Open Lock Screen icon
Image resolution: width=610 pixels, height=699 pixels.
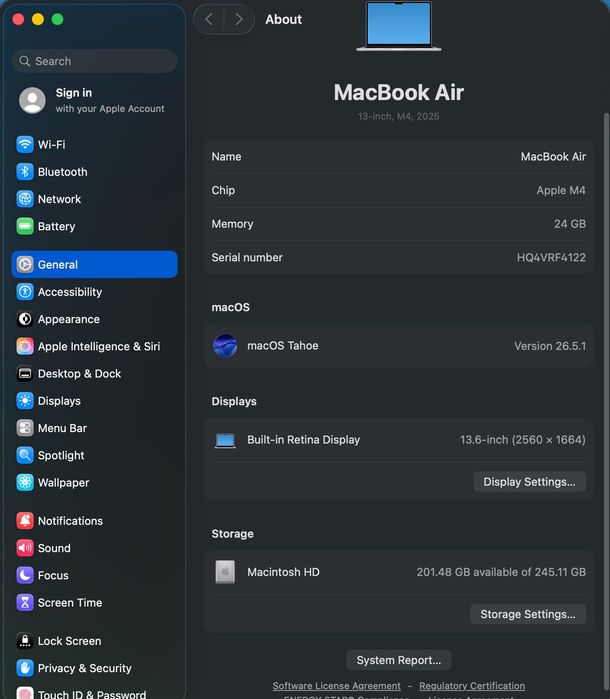click(x=25, y=641)
